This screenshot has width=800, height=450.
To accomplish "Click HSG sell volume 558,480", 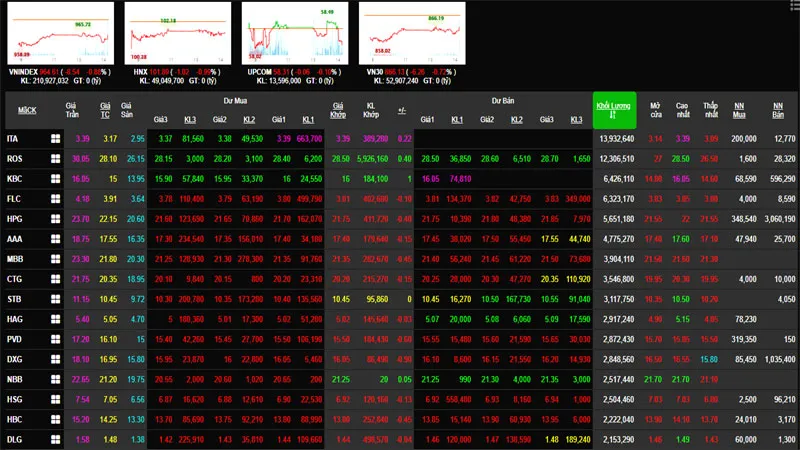I will [x=458, y=399].
